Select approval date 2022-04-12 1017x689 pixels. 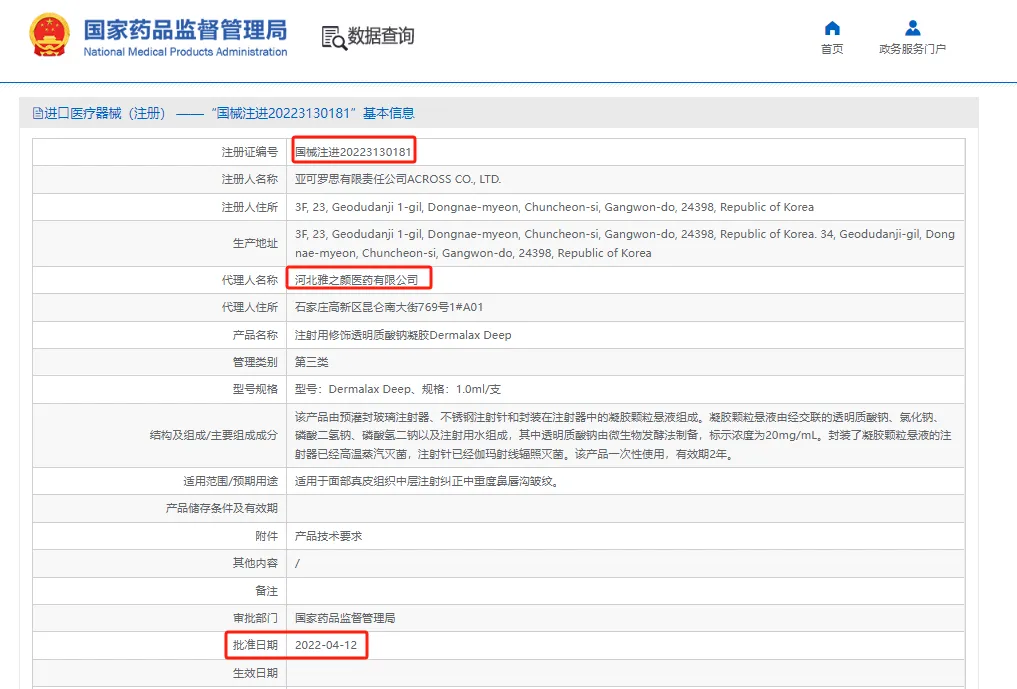pos(326,645)
